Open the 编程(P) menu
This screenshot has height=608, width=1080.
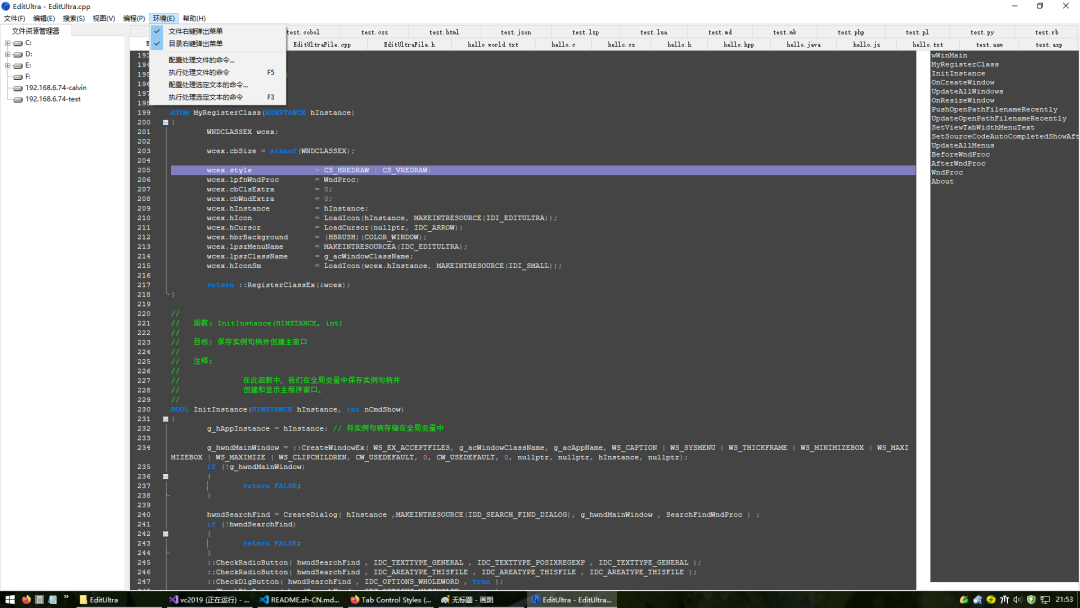coord(134,19)
